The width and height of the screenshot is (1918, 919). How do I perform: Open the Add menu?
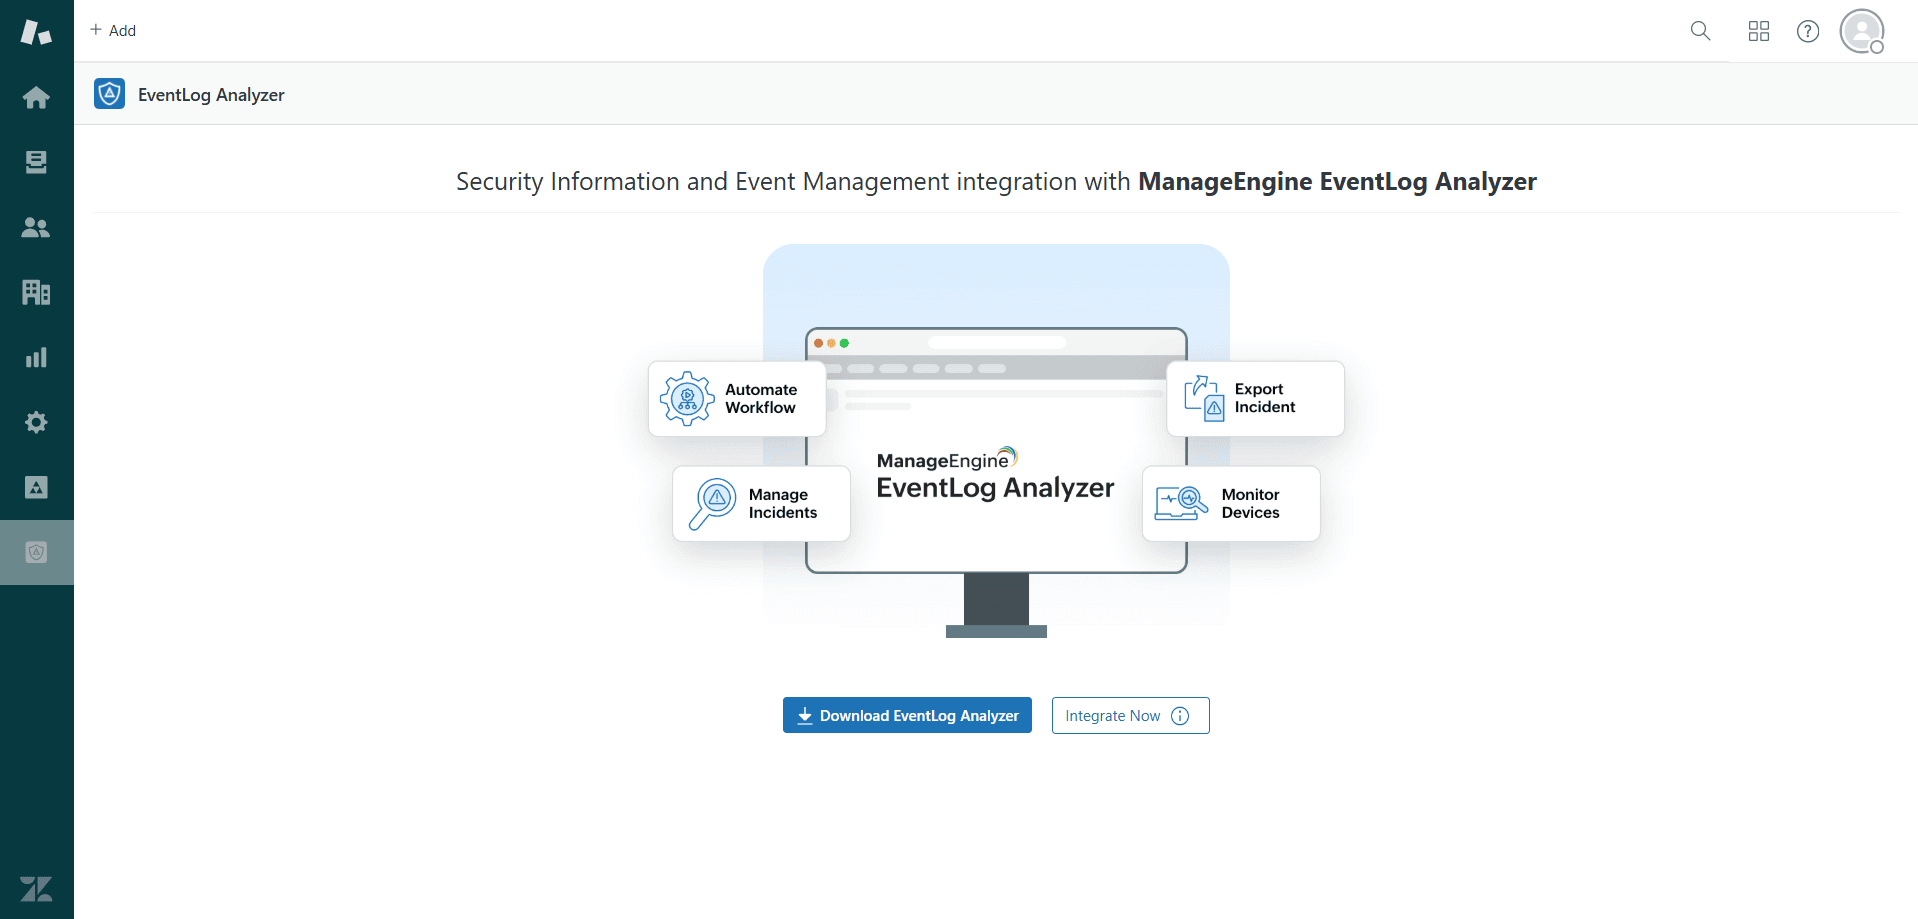point(113,31)
